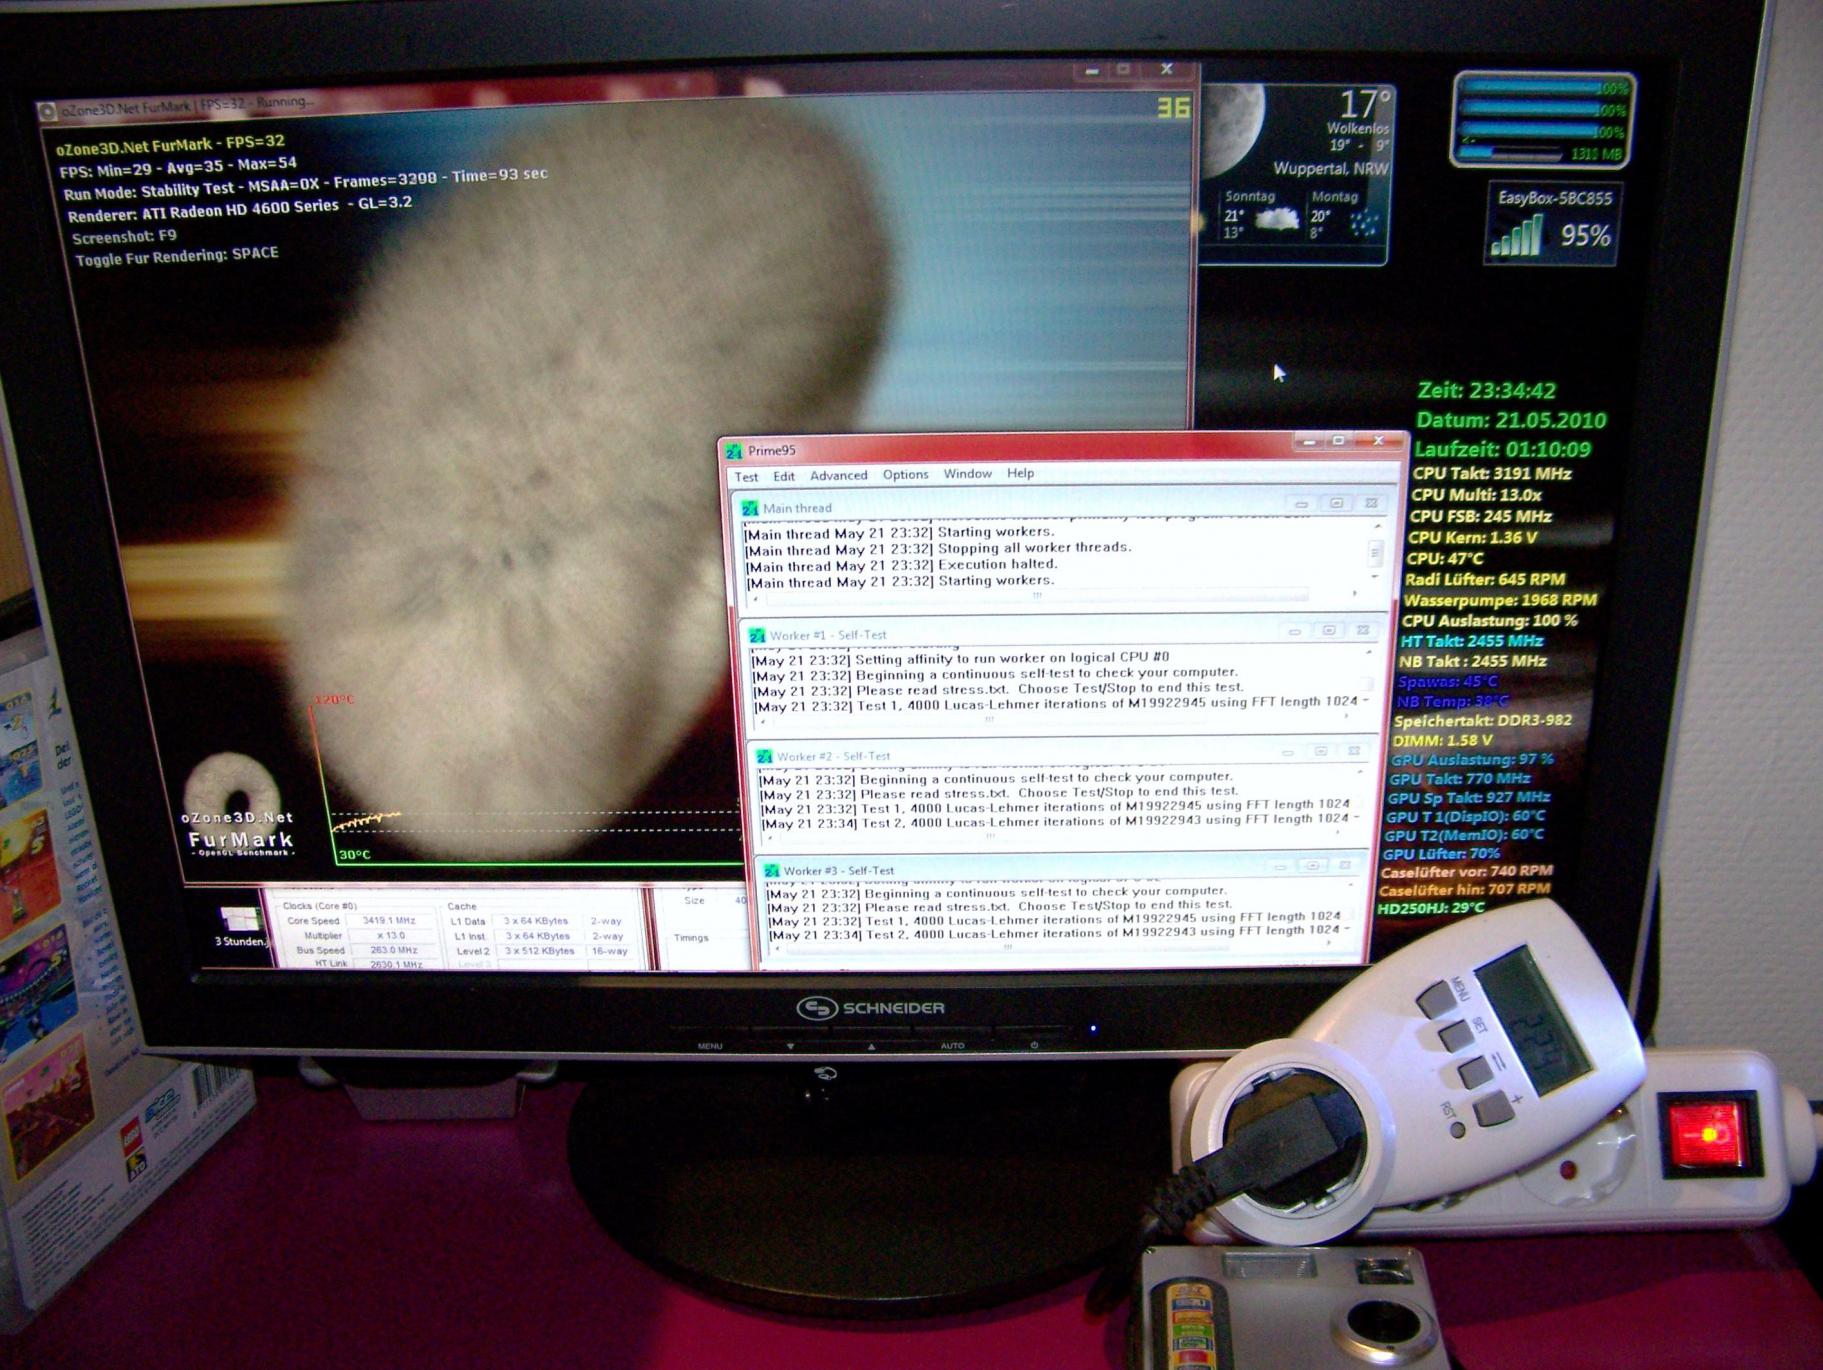Click the 17° temperature in weather gadget
Screen dimensions: 1823x1370
tap(1364, 105)
